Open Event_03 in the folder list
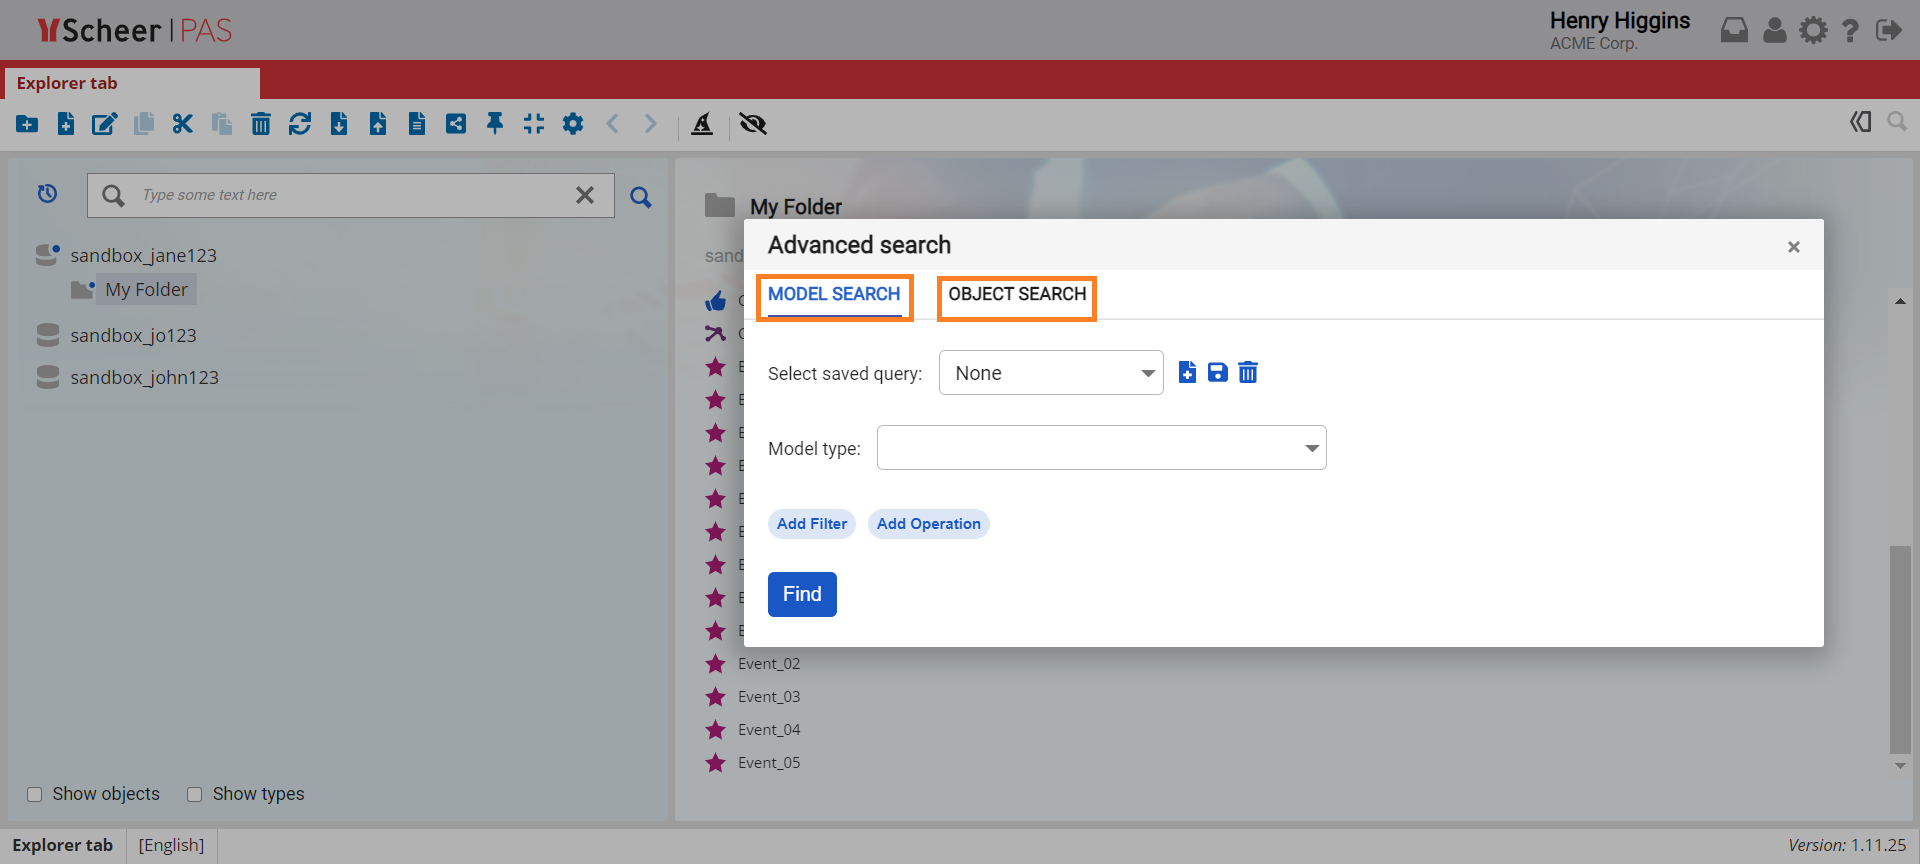The width and height of the screenshot is (1920, 864). point(769,697)
